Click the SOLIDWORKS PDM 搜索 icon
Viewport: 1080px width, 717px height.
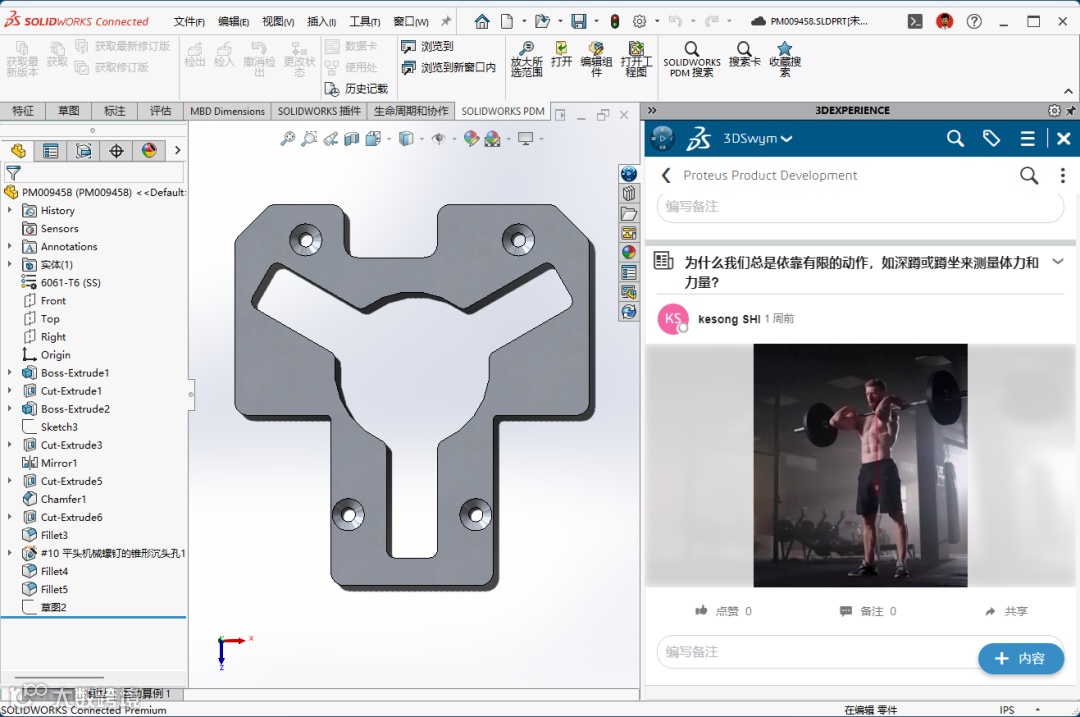[691, 50]
